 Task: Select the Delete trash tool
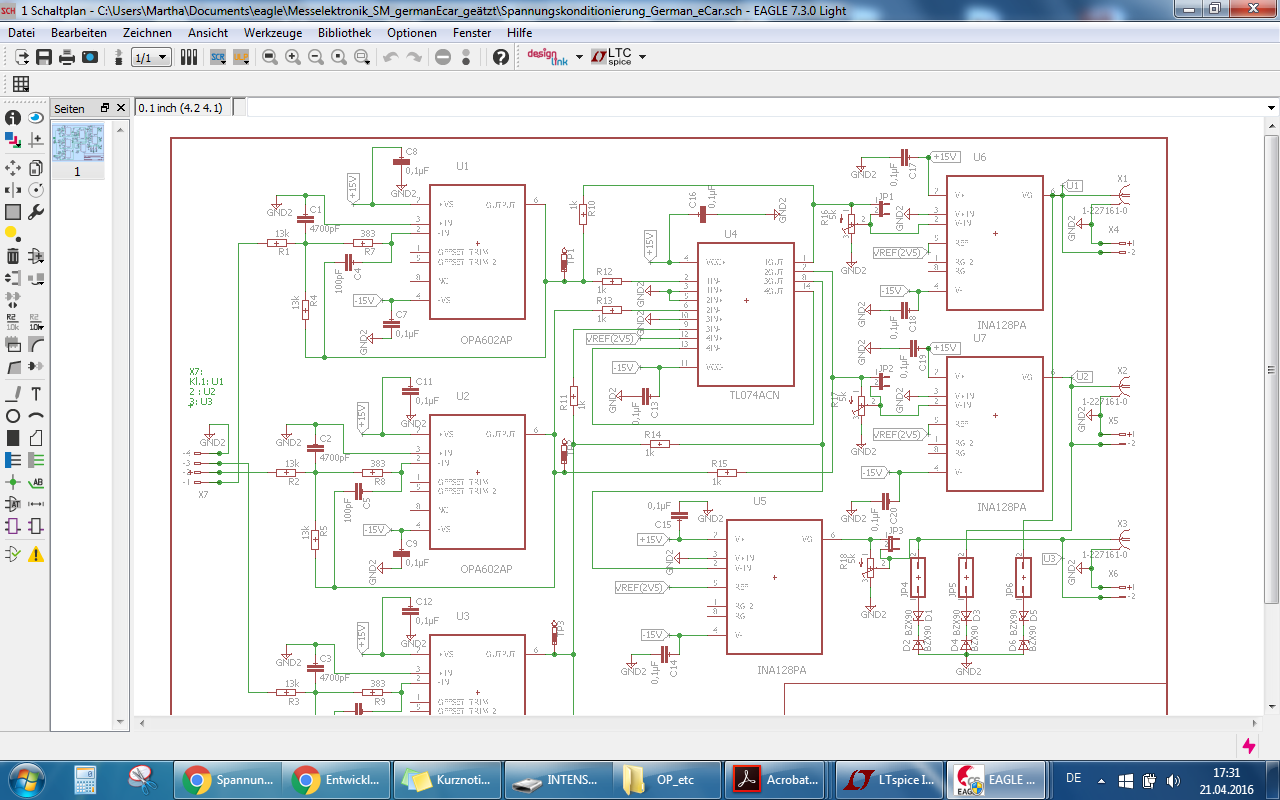pyautogui.click(x=13, y=257)
